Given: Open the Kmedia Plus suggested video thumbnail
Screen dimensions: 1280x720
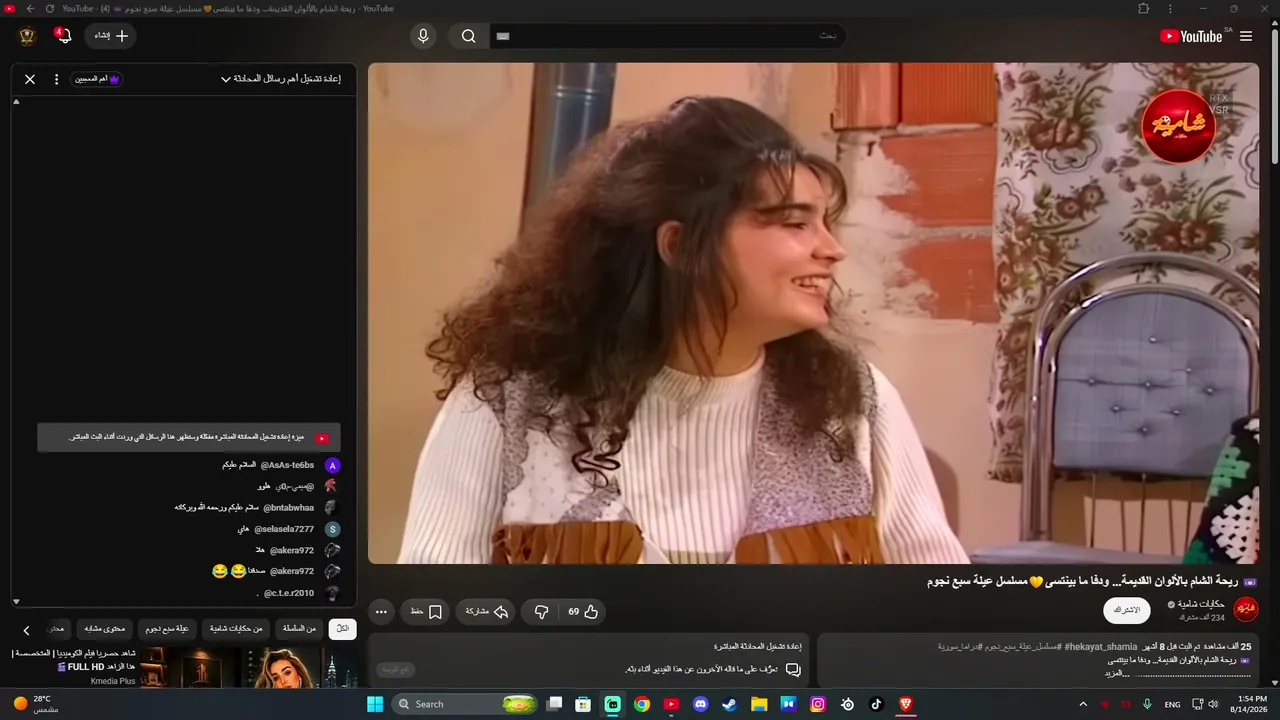Looking at the screenshot, I should 249,667.
